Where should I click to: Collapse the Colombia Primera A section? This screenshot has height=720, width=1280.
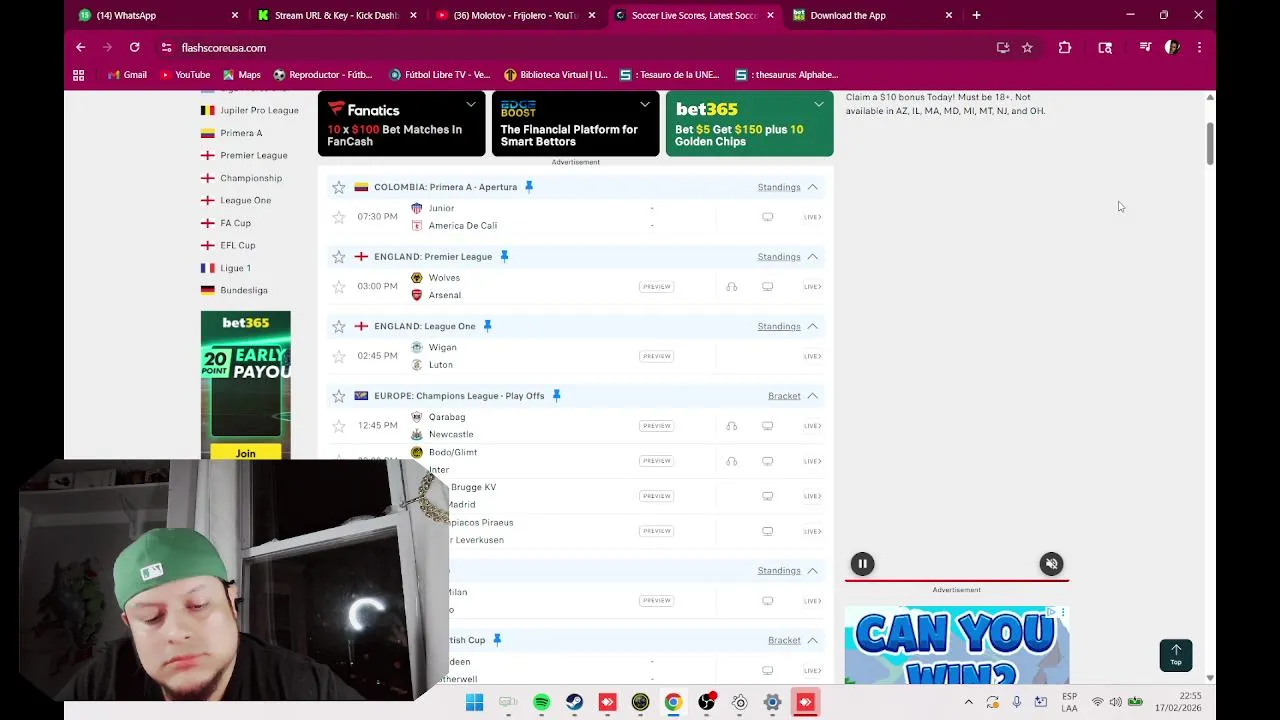(813, 187)
